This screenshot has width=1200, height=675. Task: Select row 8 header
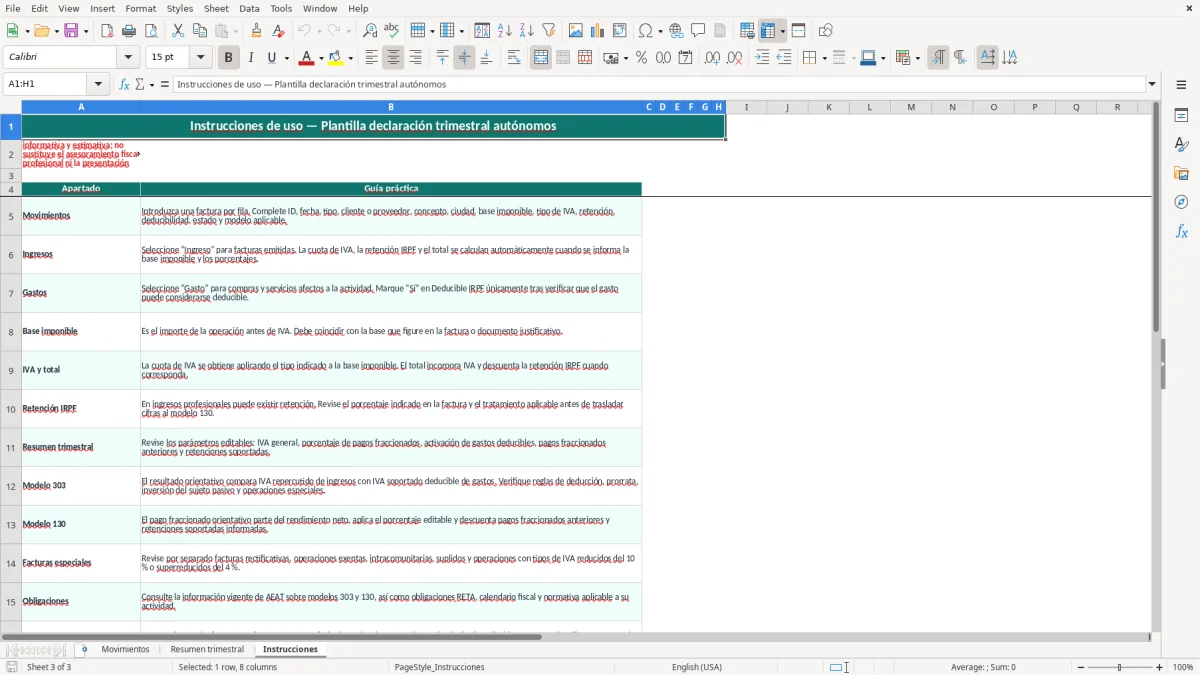click(x=11, y=331)
